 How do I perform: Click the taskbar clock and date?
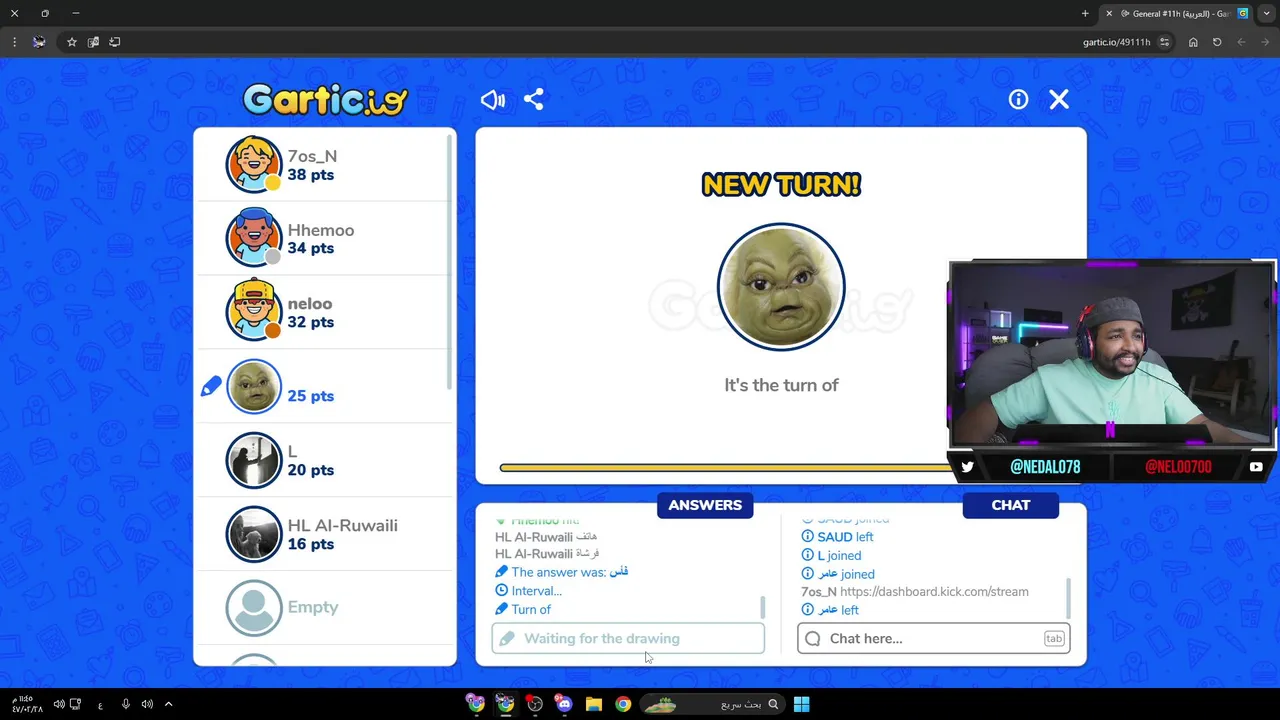[25, 704]
